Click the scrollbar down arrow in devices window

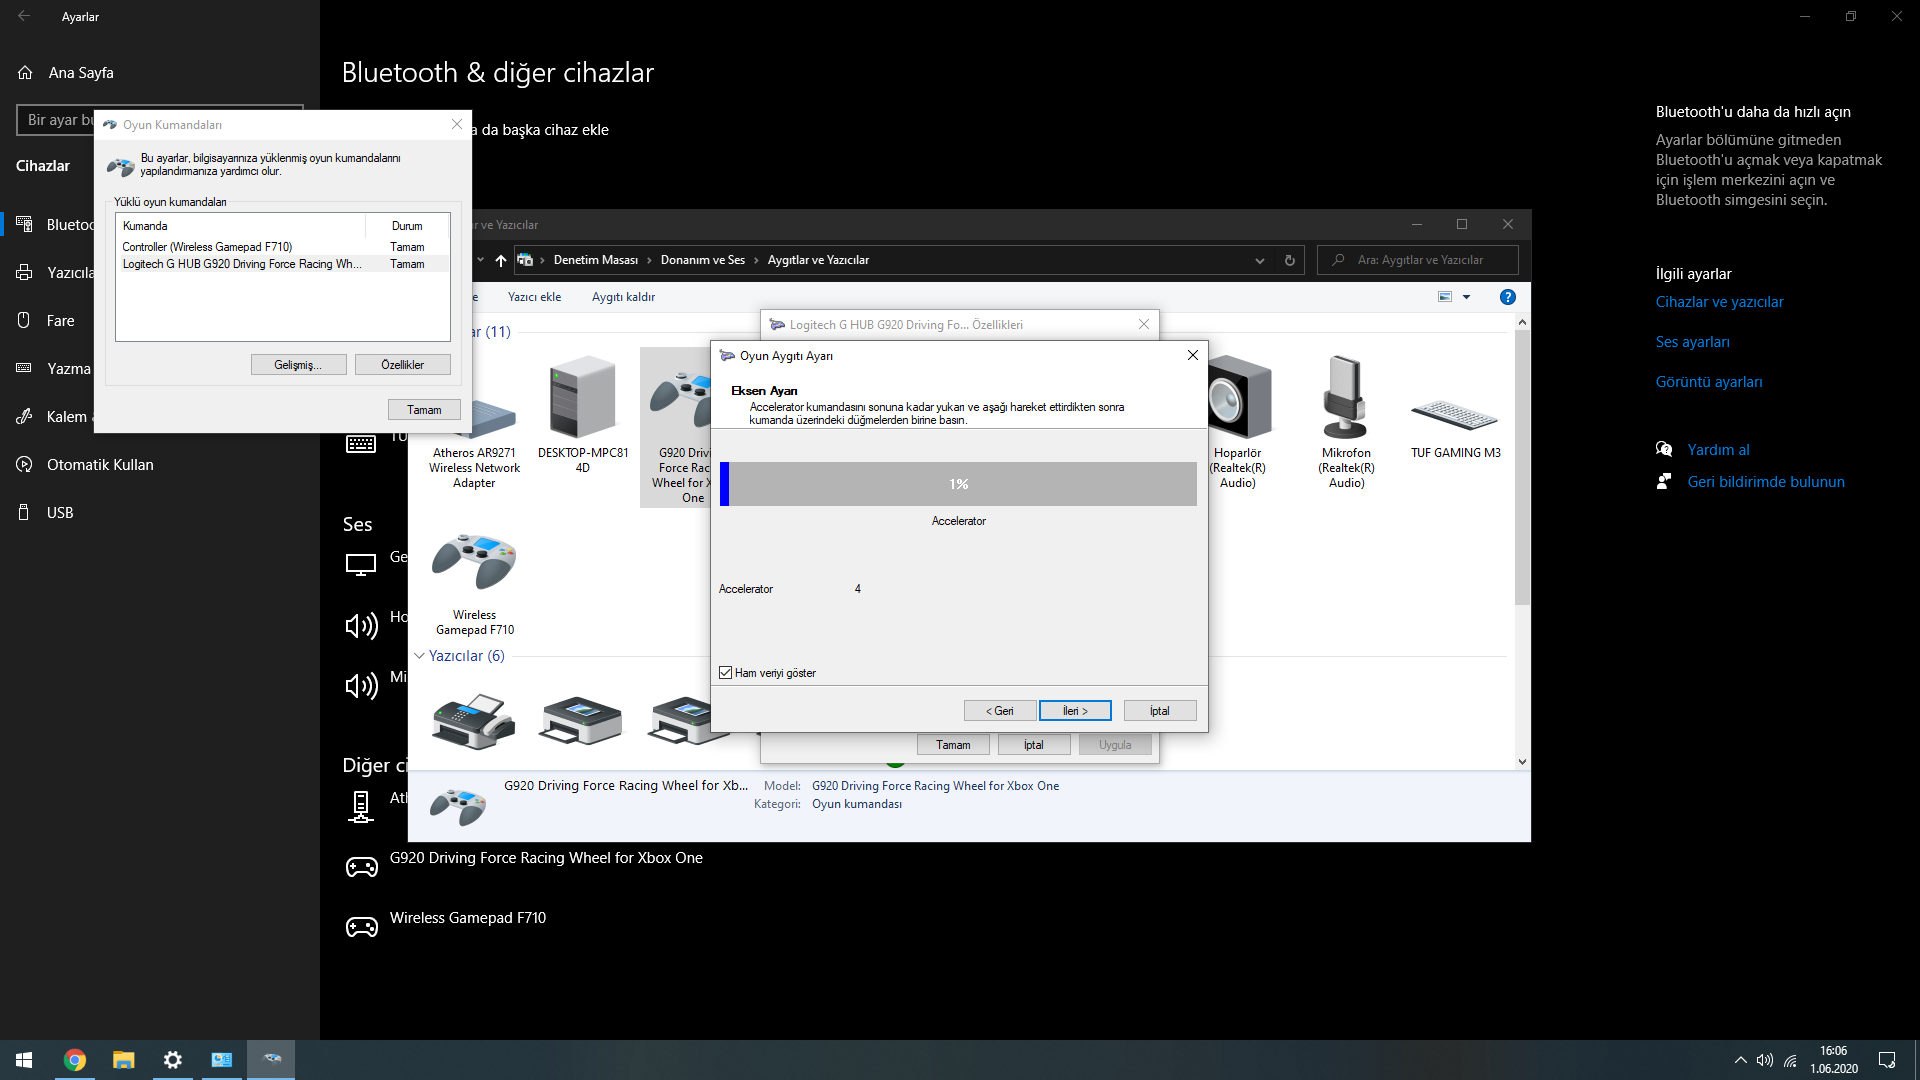point(1522,762)
